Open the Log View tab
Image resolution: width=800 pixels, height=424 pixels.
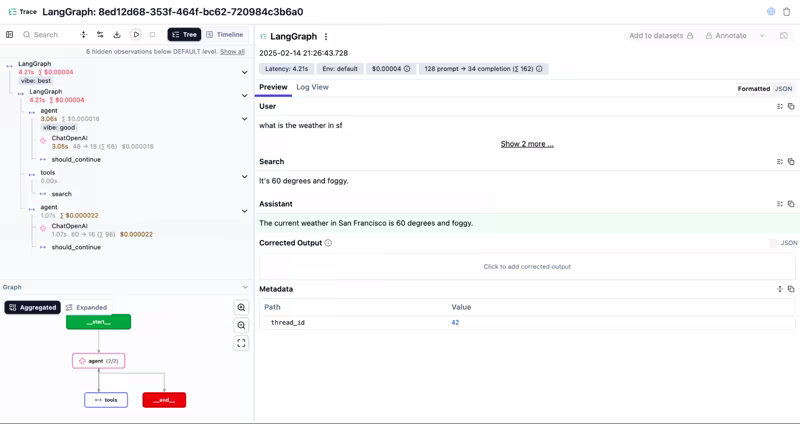(312, 87)
